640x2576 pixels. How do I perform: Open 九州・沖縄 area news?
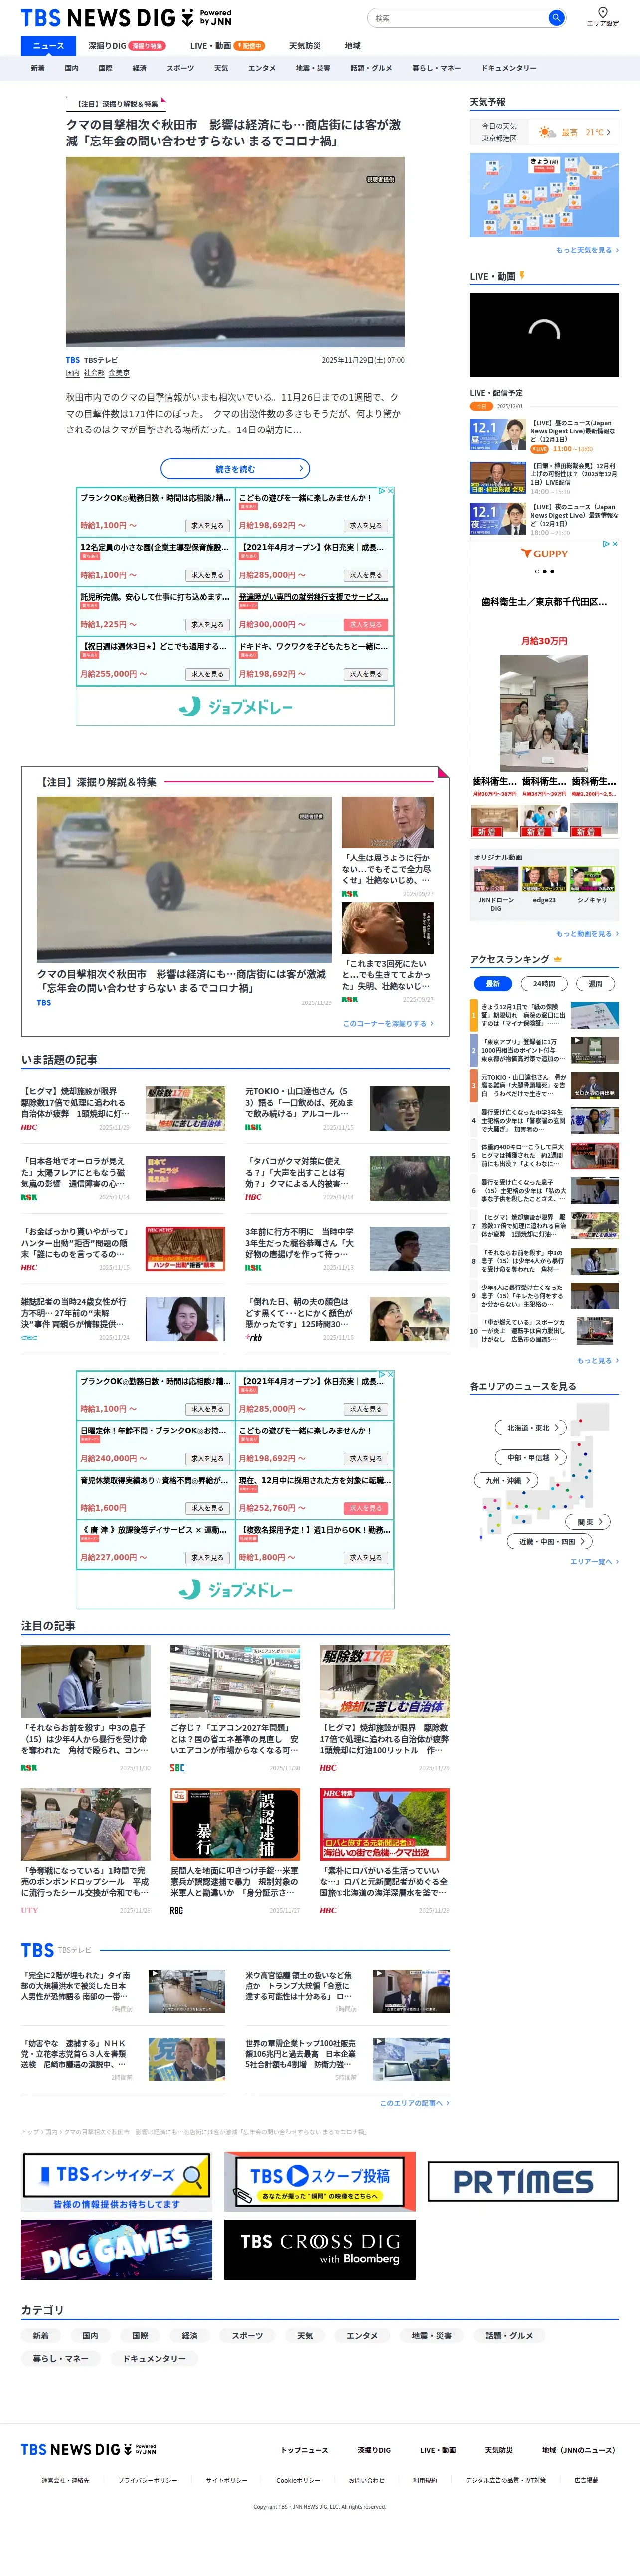[506, 1481]
